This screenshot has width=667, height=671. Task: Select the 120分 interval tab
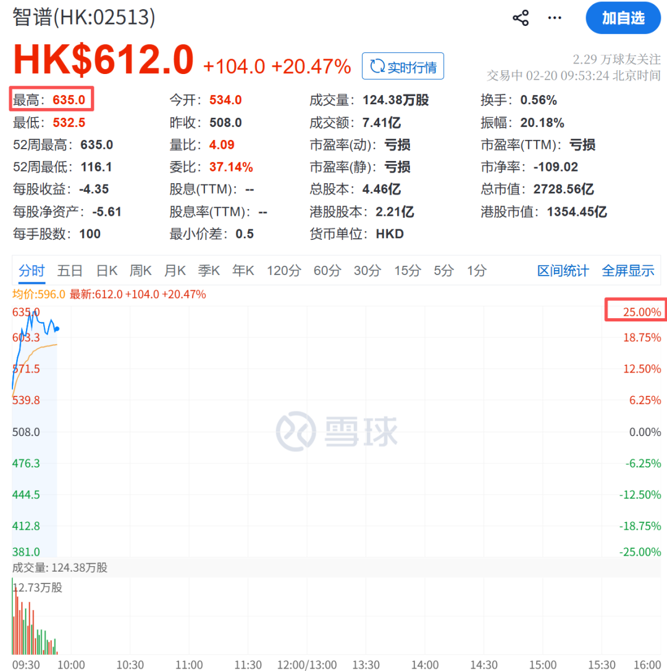[x=284, y=270]
